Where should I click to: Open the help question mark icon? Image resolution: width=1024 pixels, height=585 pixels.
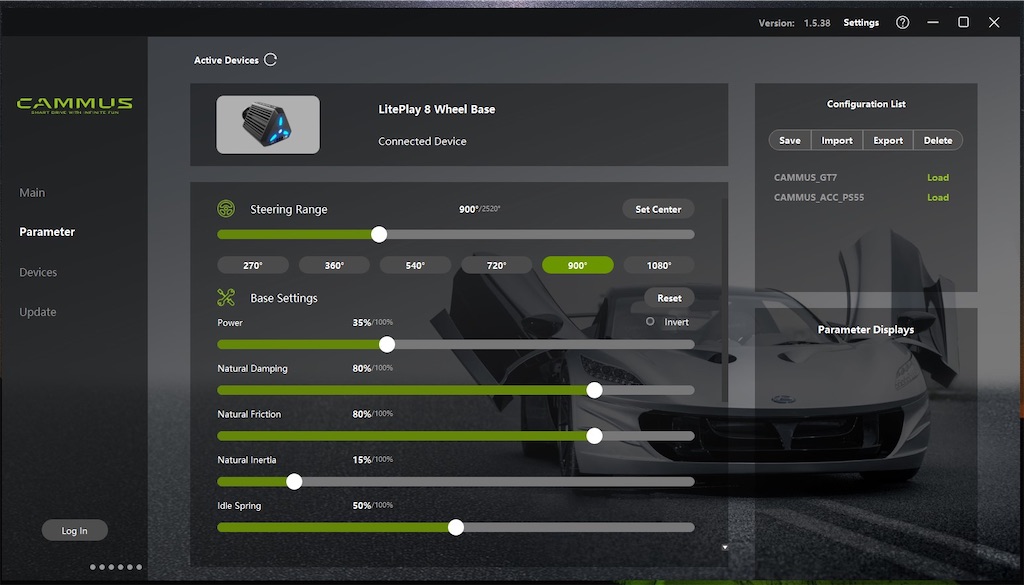pyautogui.click(x=903, y=22)
